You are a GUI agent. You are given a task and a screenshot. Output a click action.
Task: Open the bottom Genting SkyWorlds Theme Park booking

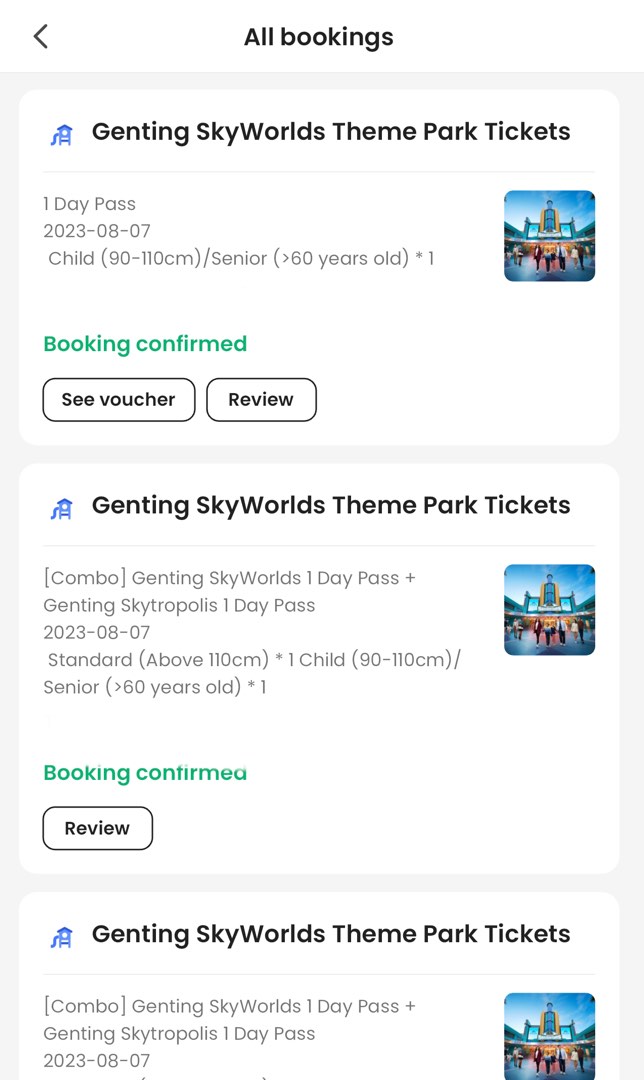331,933
